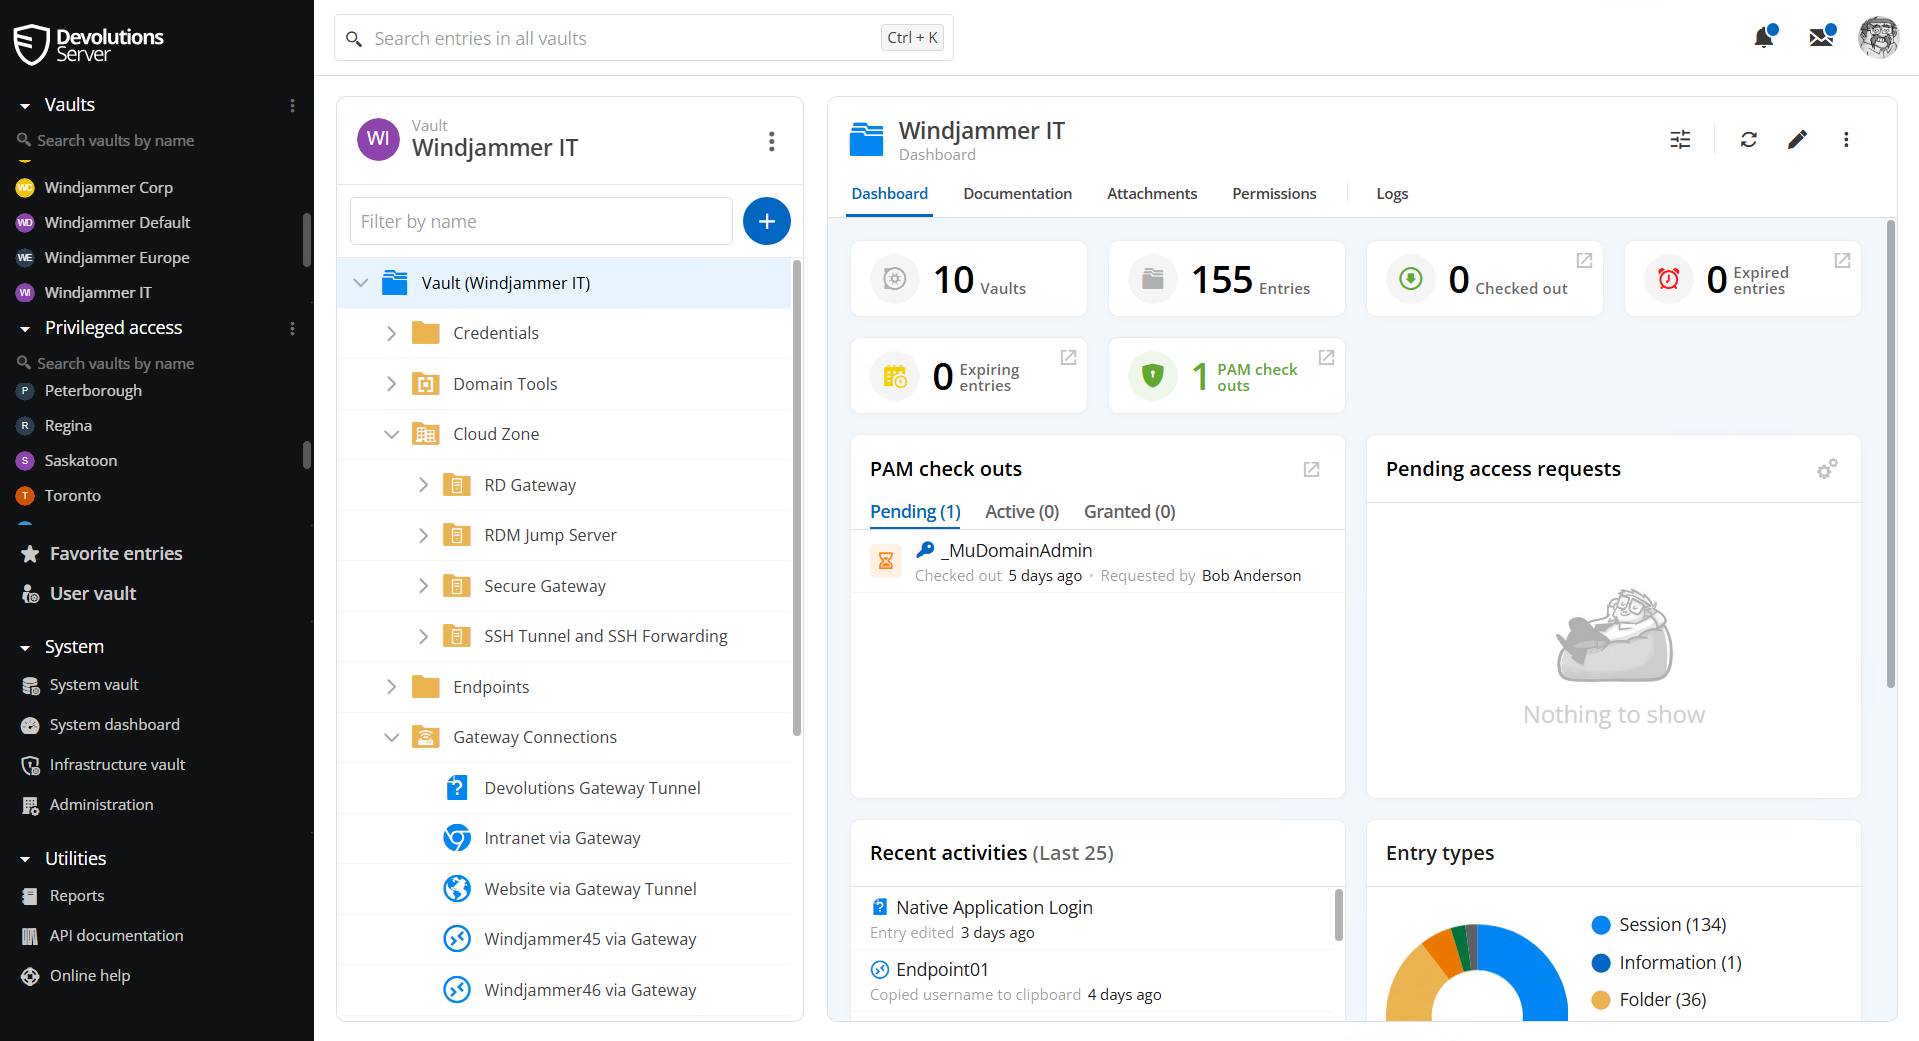This screenshot has width=1919, height=1041.
Task: Focus Search vaults by name under Vaults
Action: click(x=115, y=141)
